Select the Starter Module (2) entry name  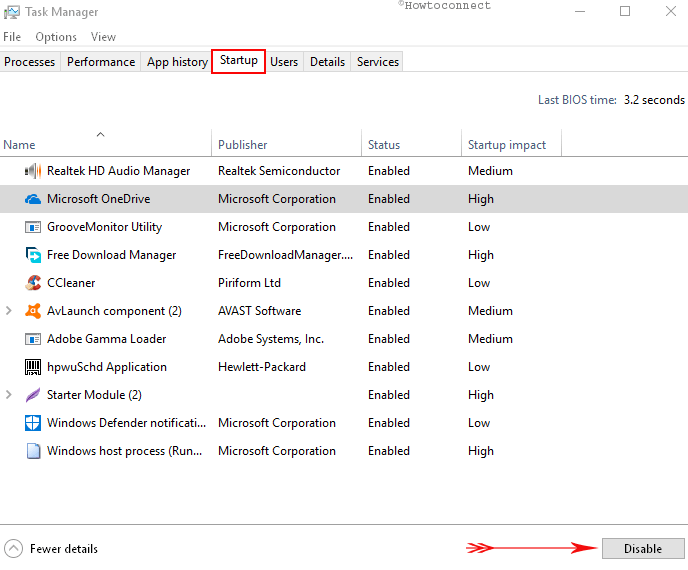[x=94, y=395]
